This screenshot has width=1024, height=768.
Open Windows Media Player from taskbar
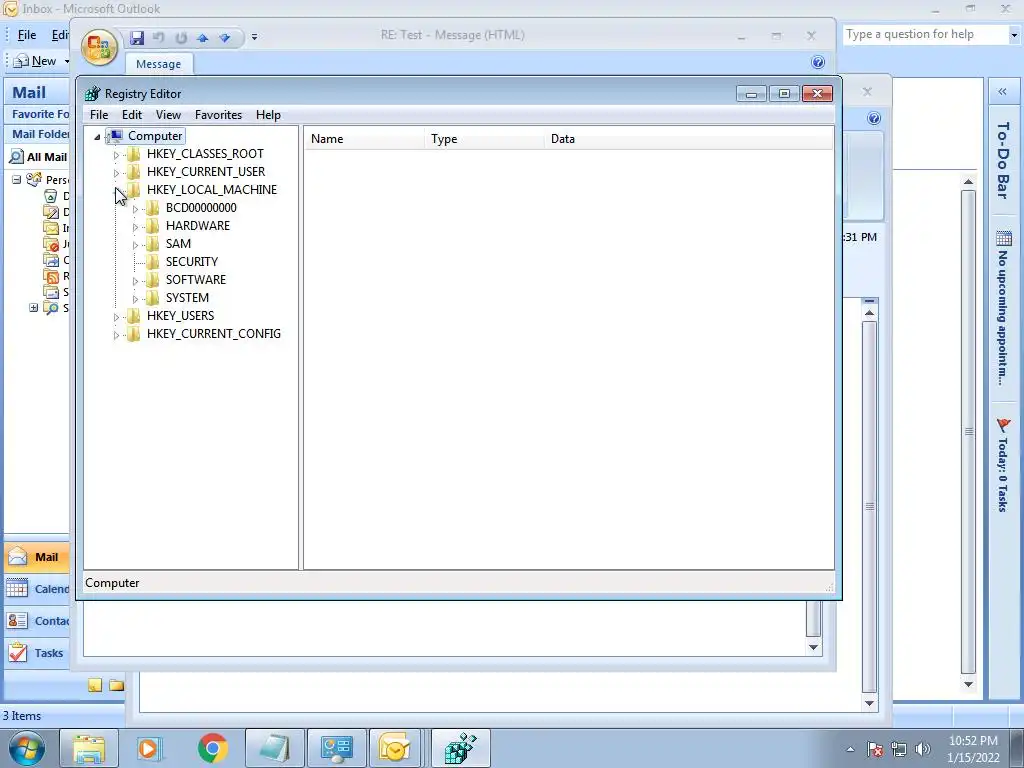pyautogui.click(x=148, y=748)
